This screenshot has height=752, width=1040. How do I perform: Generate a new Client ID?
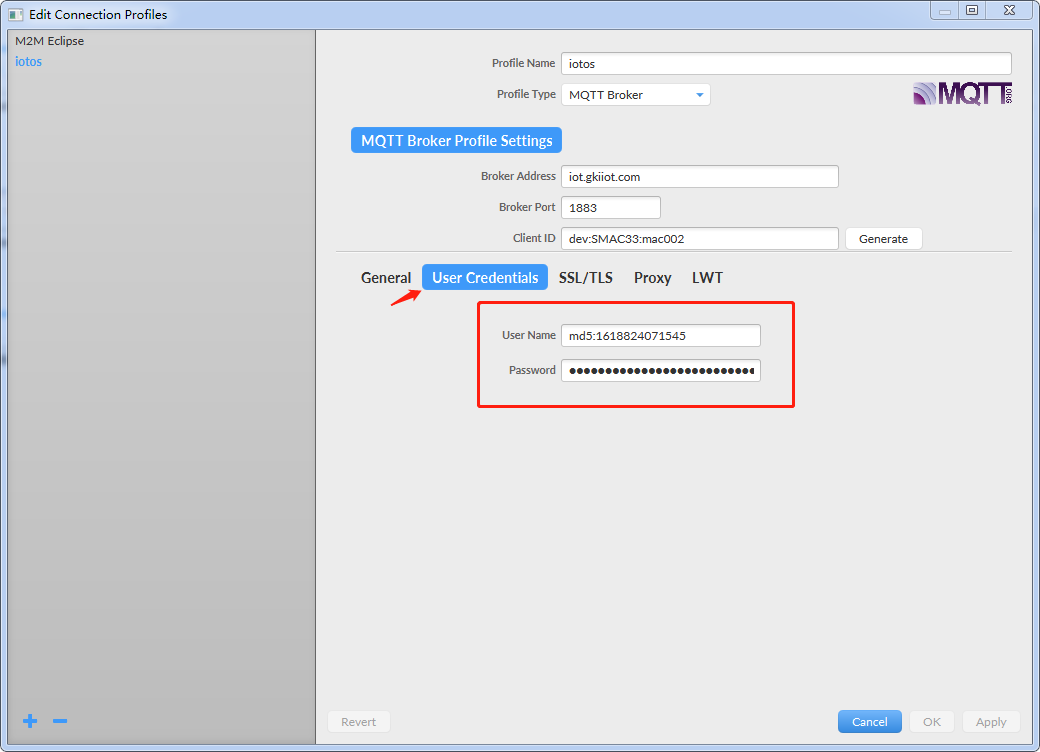coord(883,239)
